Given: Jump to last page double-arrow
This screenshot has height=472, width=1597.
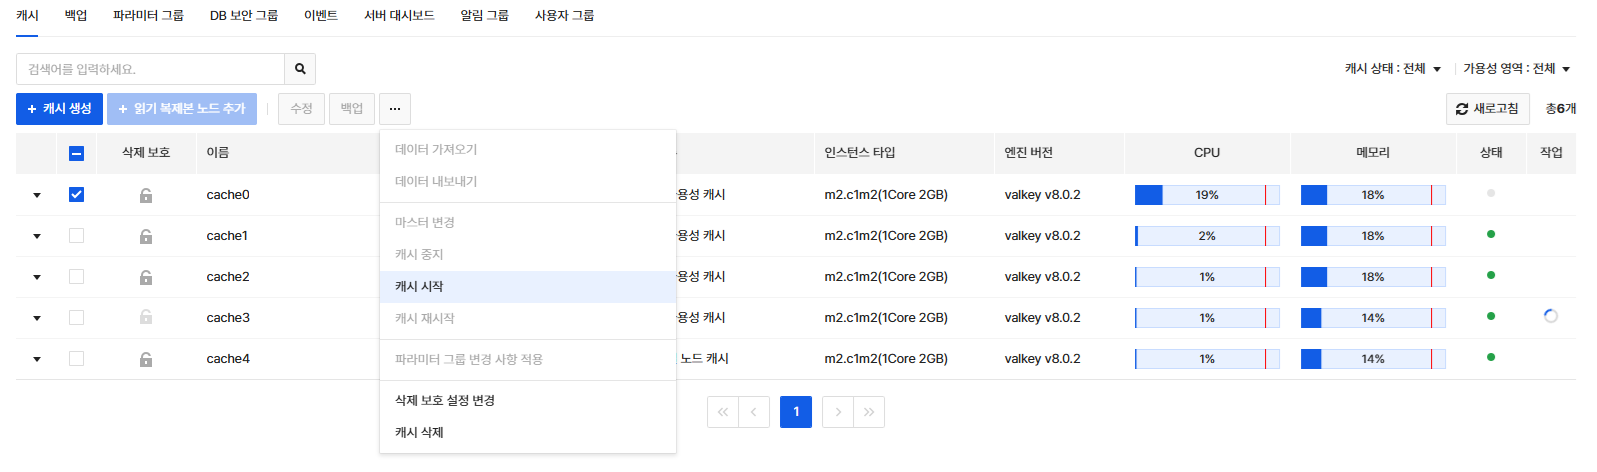Looking at the screenshot, I should pyautogui.click(x=869, y=412).
